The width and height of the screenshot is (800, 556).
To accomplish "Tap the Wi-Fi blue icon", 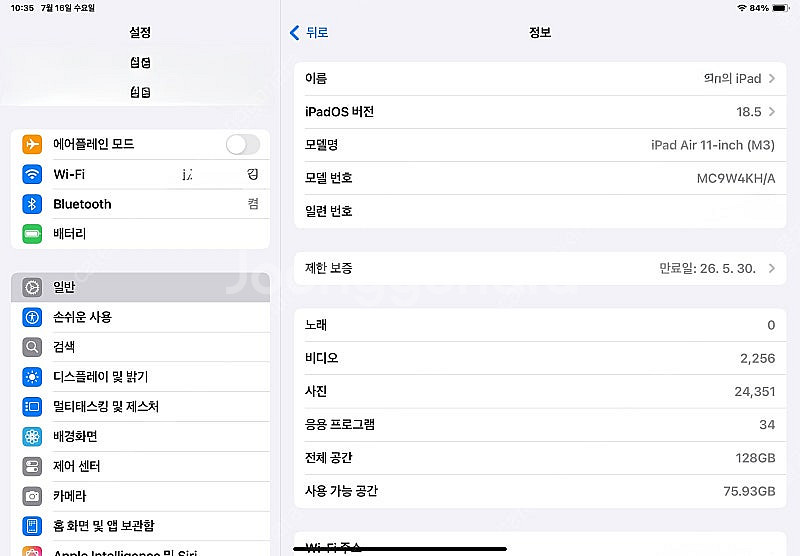I will tap(32, 174).
